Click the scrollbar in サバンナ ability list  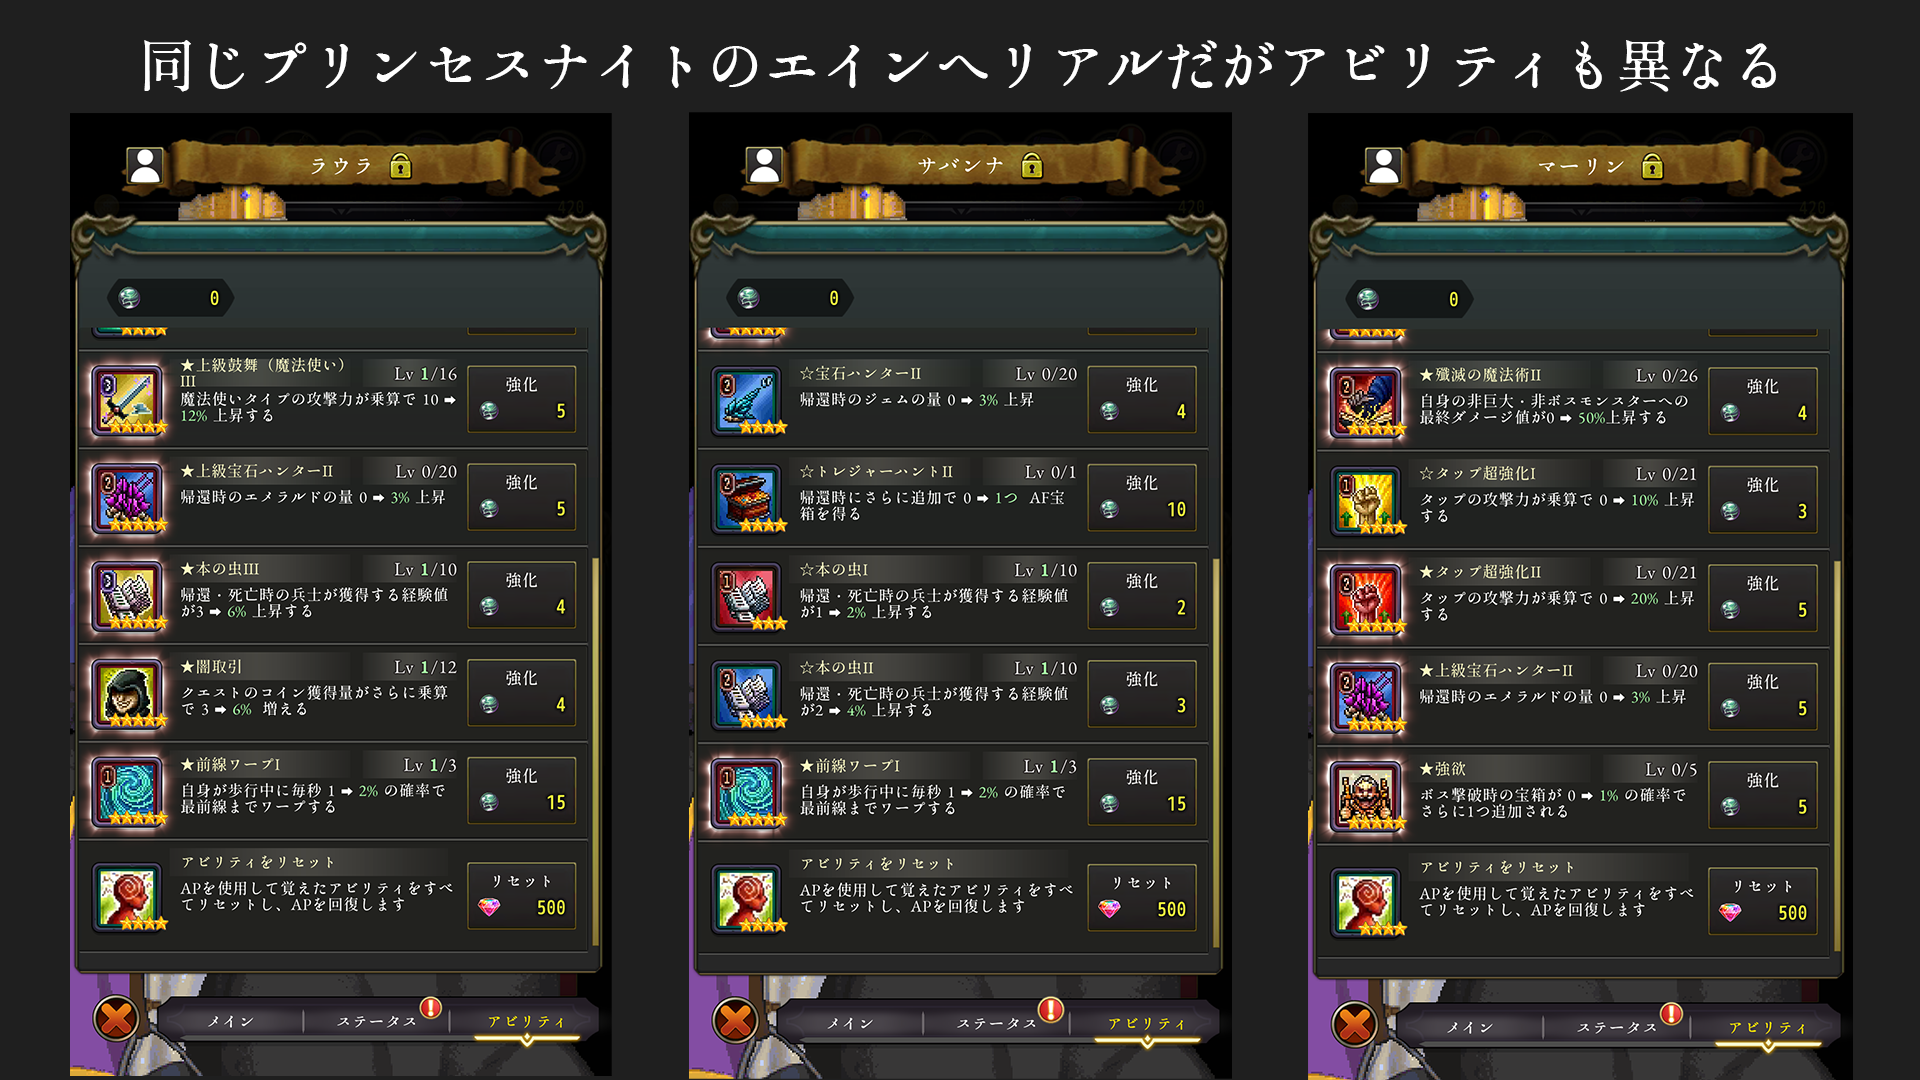click(x=1216, y=752)
